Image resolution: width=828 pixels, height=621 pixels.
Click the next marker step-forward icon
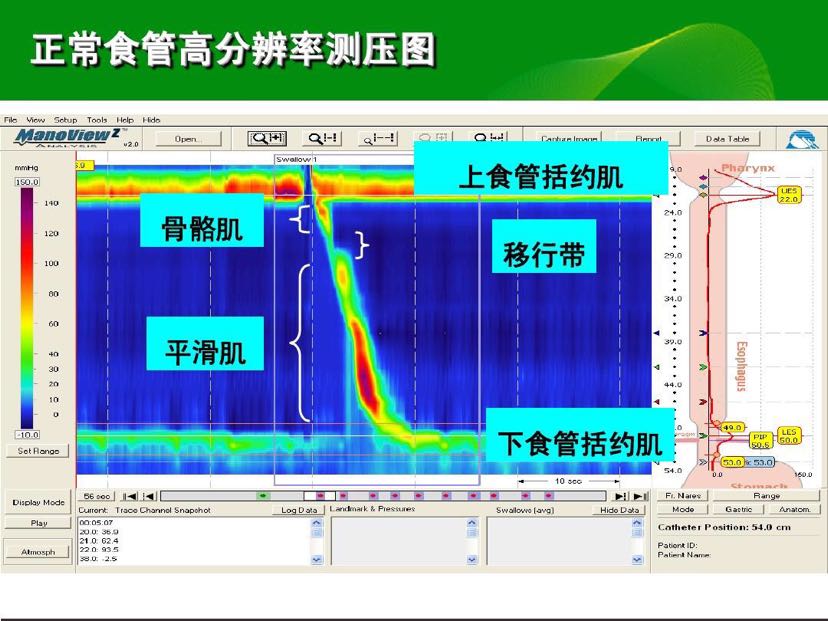pyautogui.click(x=622, y=495)
